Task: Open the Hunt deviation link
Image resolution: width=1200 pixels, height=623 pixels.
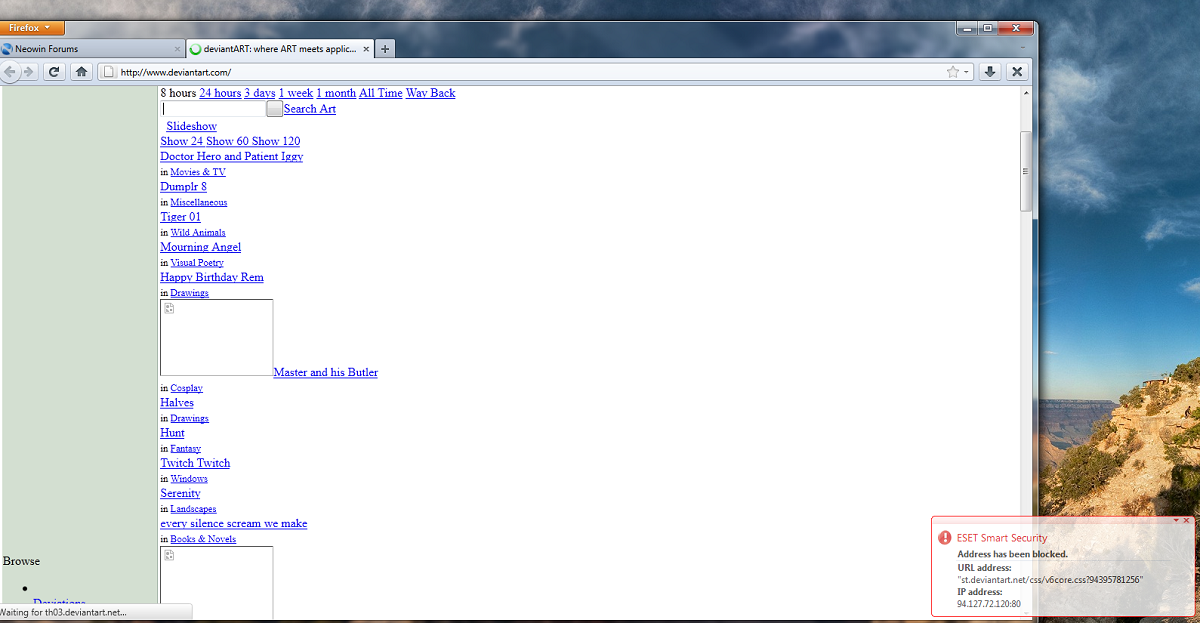Action: [172, 433]
